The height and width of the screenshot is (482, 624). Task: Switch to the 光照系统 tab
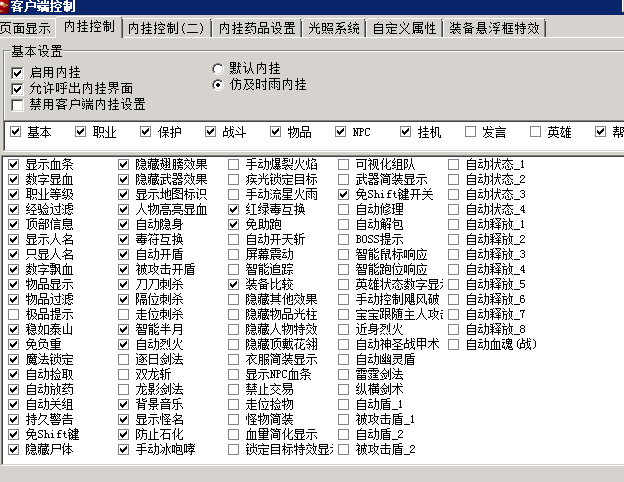pos(334,28)
